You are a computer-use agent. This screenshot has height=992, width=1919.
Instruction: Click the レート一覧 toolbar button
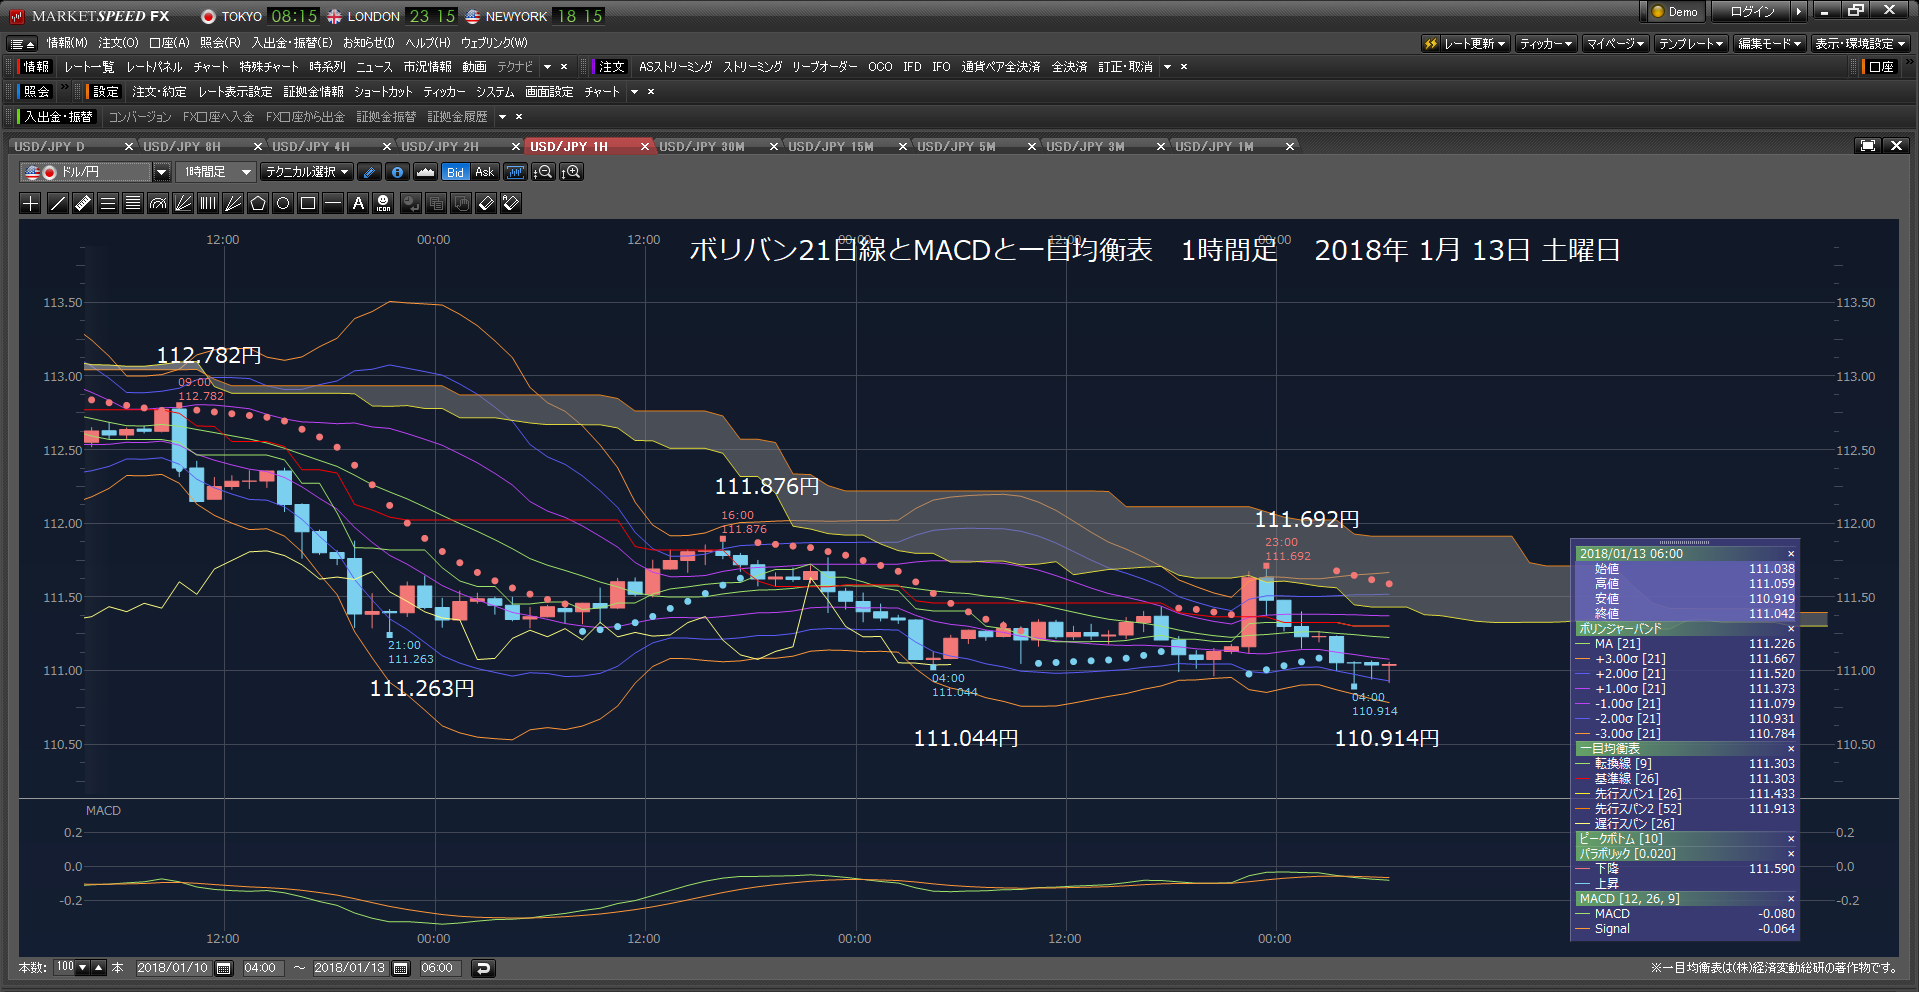[x=89, y=67]
